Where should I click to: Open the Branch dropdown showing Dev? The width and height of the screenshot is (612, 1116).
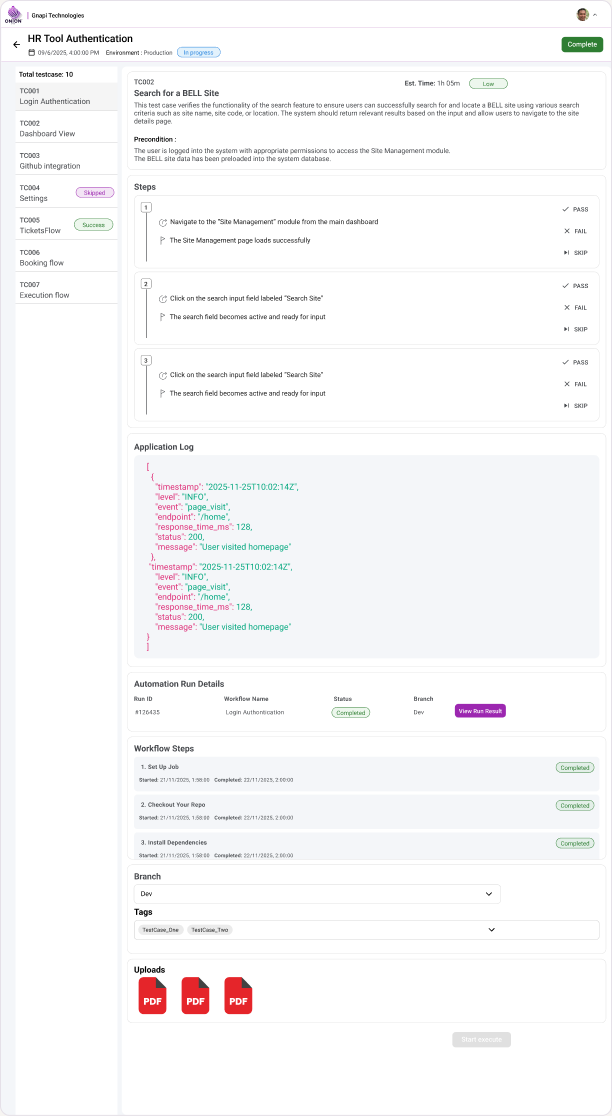pyautogui.click(x=317, y=894)
